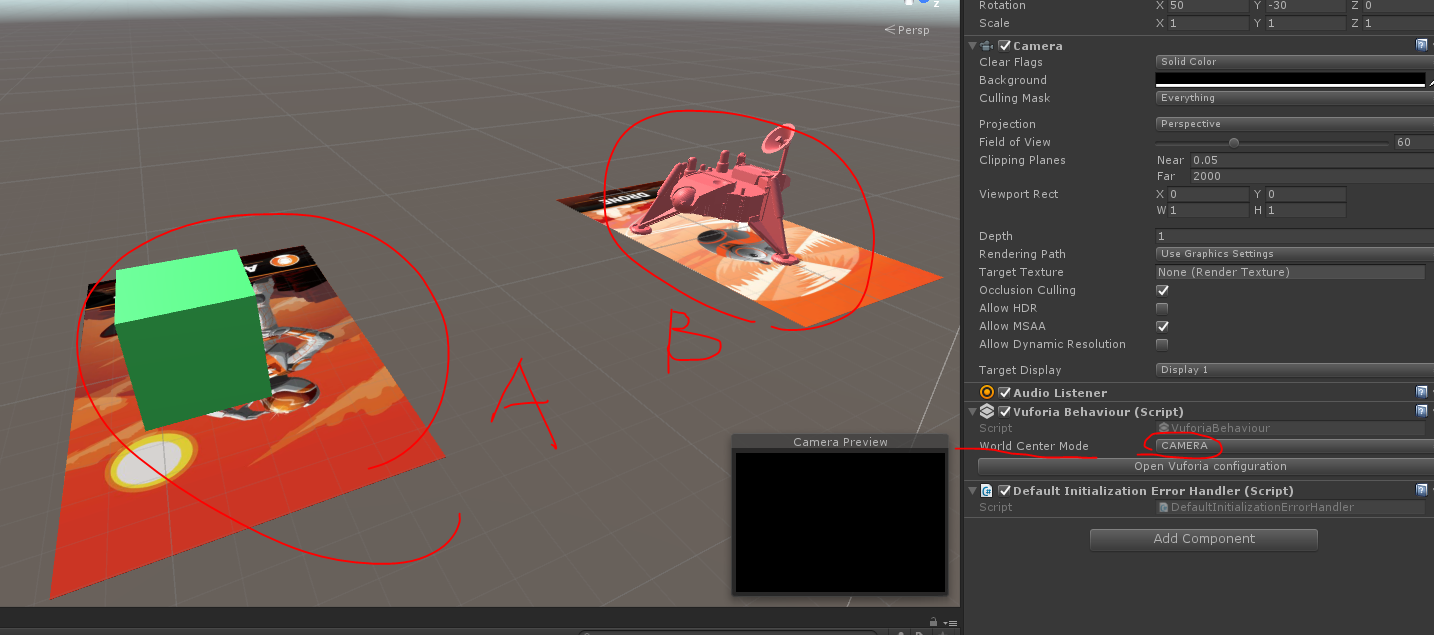This screenshot has width=1434, height=635.
Task: Click the Add Component button
Action: point(1204,539)
